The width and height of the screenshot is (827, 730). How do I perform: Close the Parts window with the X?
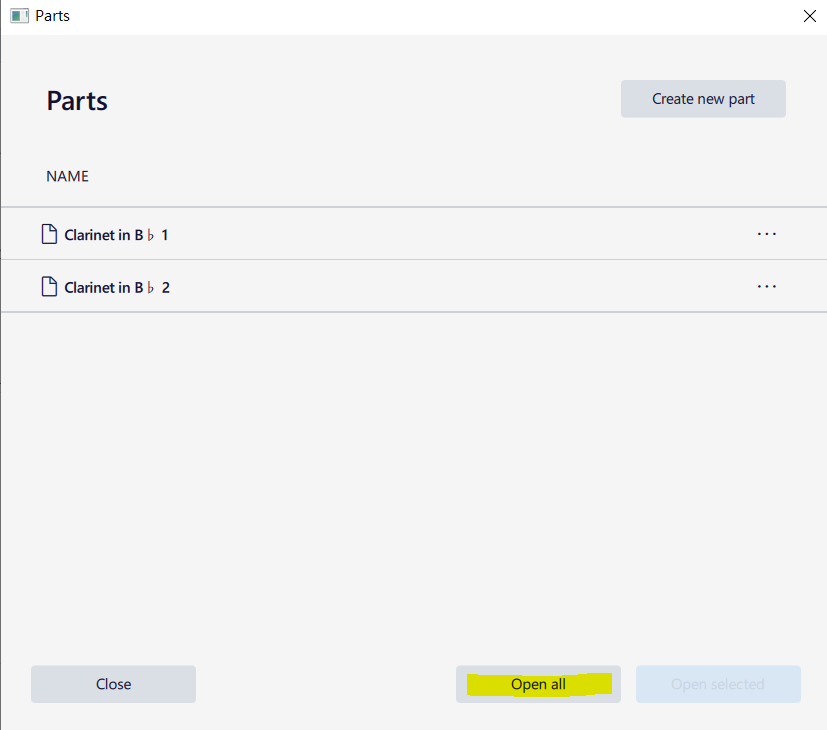point(810,16)
